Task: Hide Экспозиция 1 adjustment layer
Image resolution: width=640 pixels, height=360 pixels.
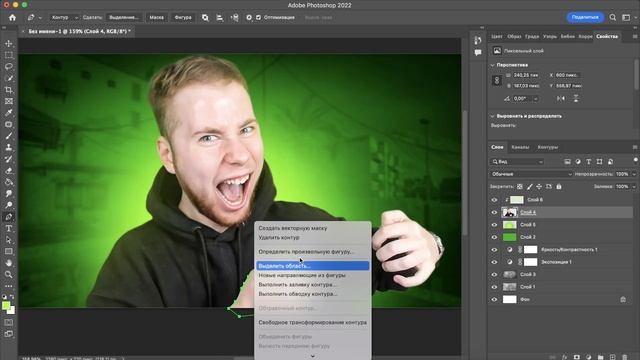Action: (x=494, y=262)
